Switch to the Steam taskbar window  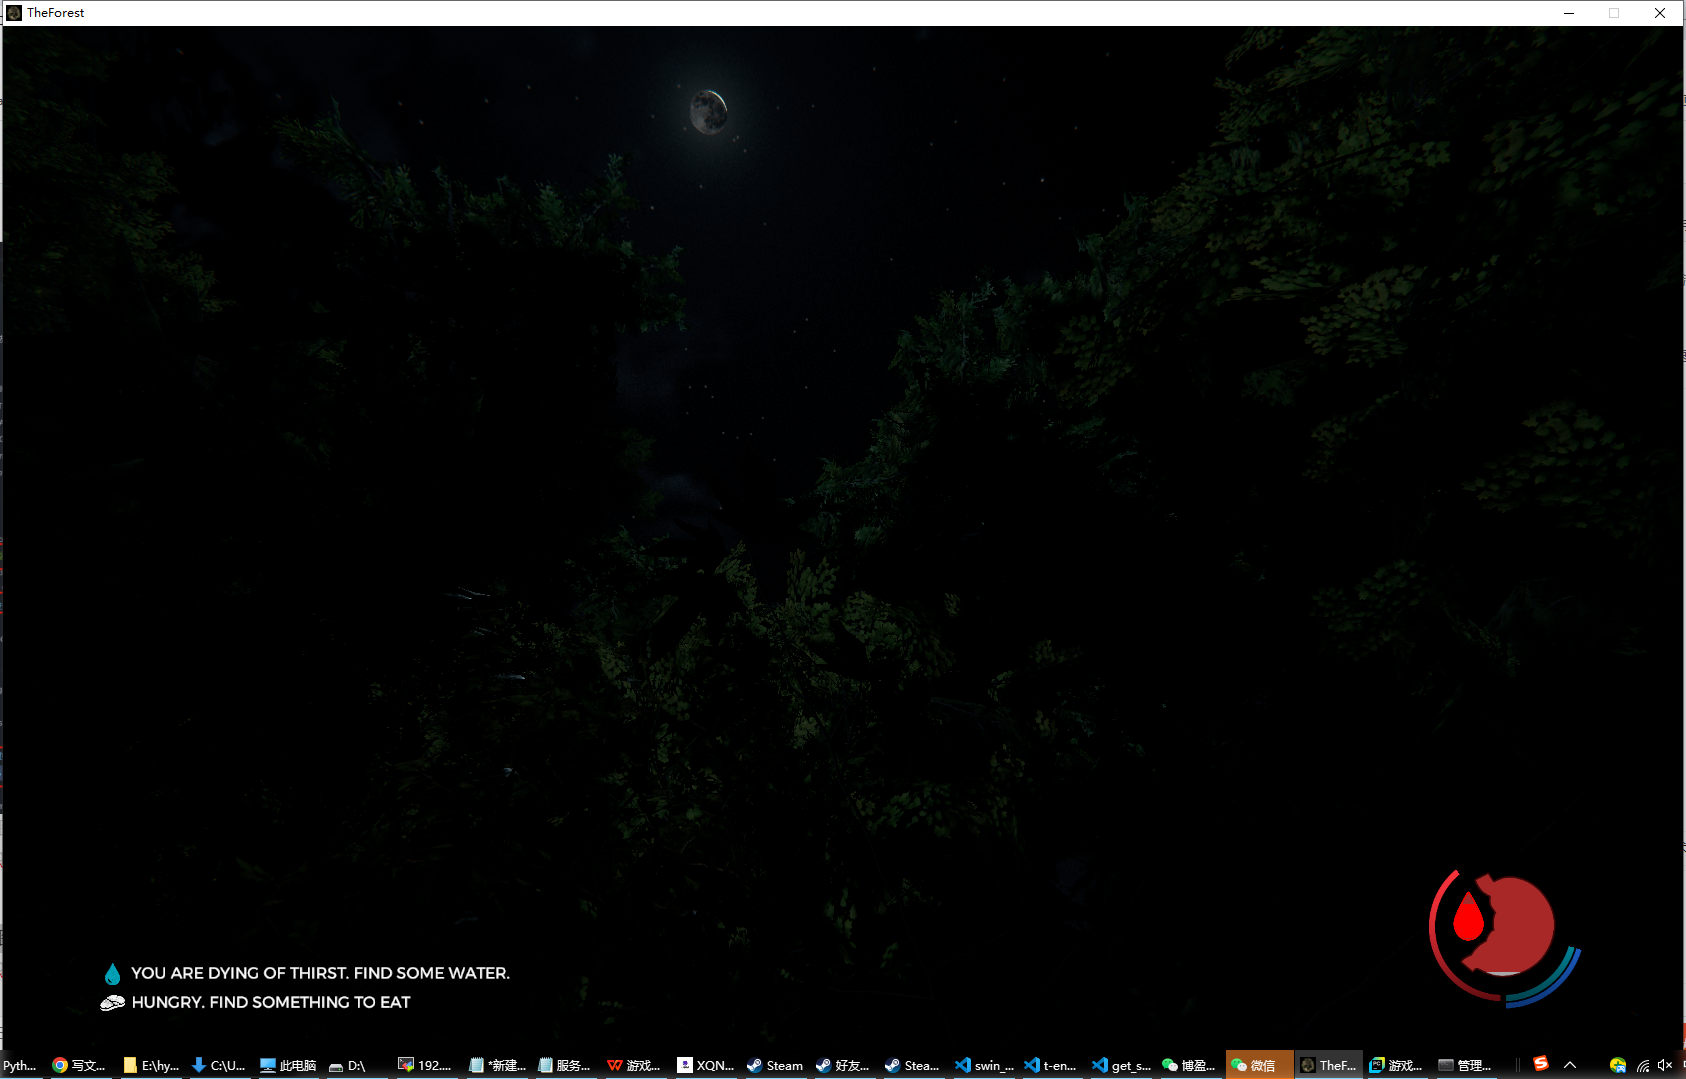775,1065
